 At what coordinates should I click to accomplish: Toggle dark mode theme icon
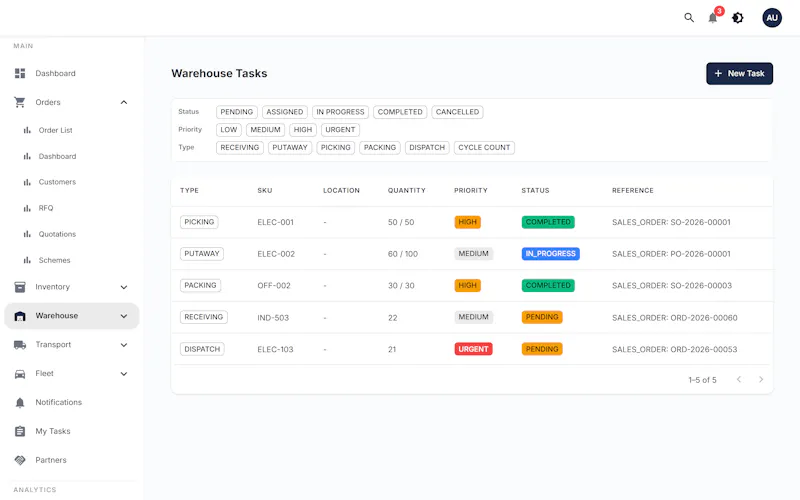tap(738, 18)
